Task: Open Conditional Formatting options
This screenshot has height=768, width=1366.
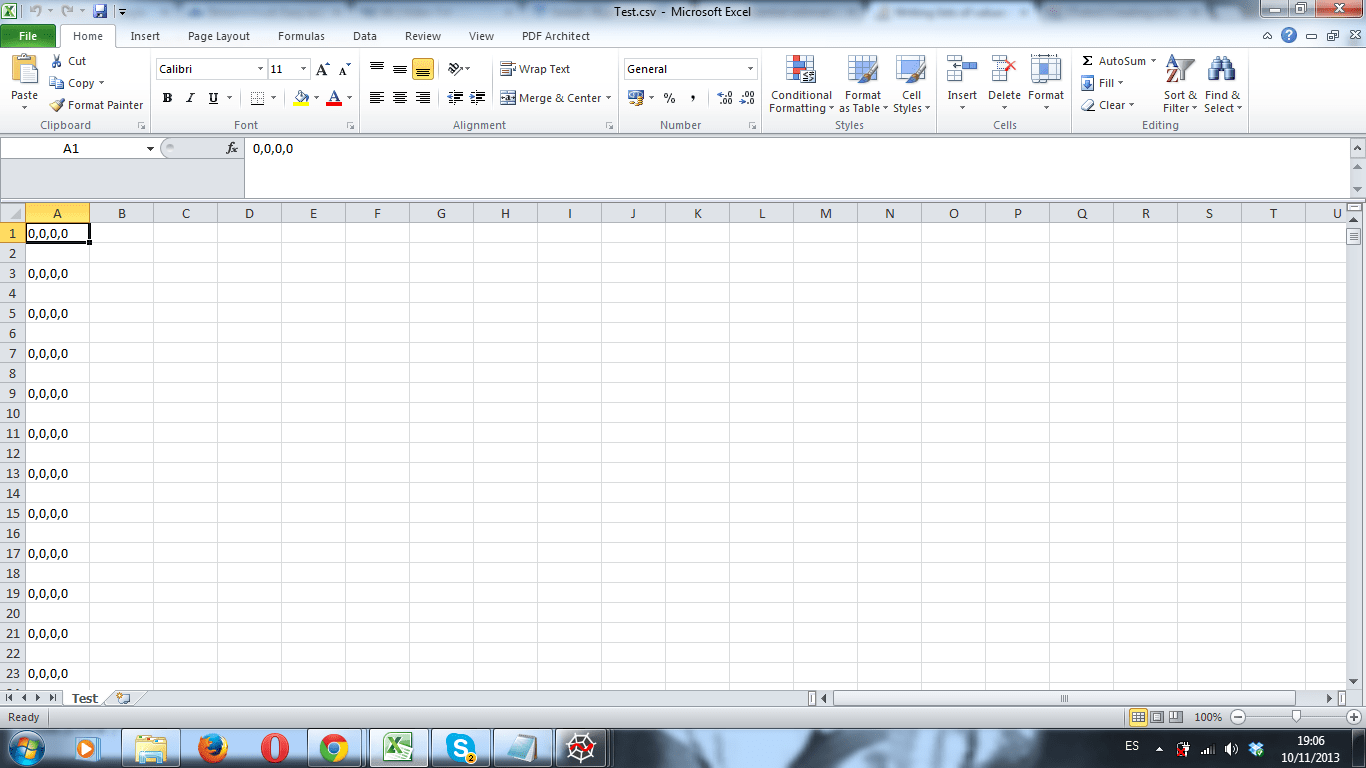Action: tap(800, 85)
